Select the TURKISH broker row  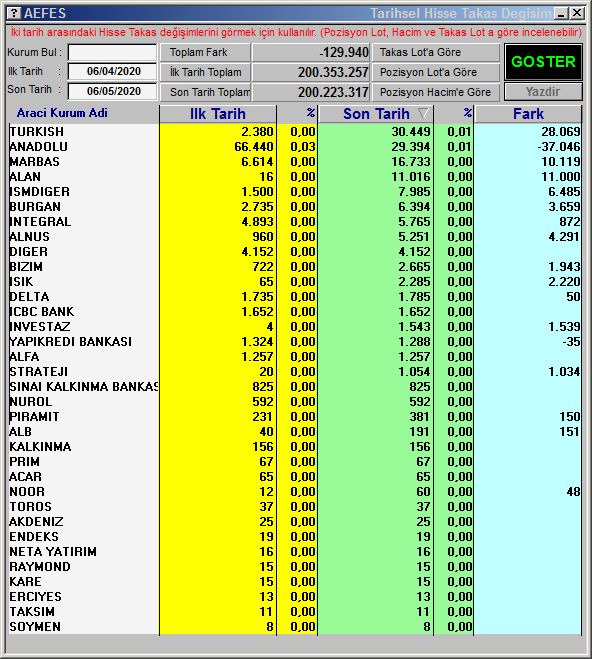point(295,132)
